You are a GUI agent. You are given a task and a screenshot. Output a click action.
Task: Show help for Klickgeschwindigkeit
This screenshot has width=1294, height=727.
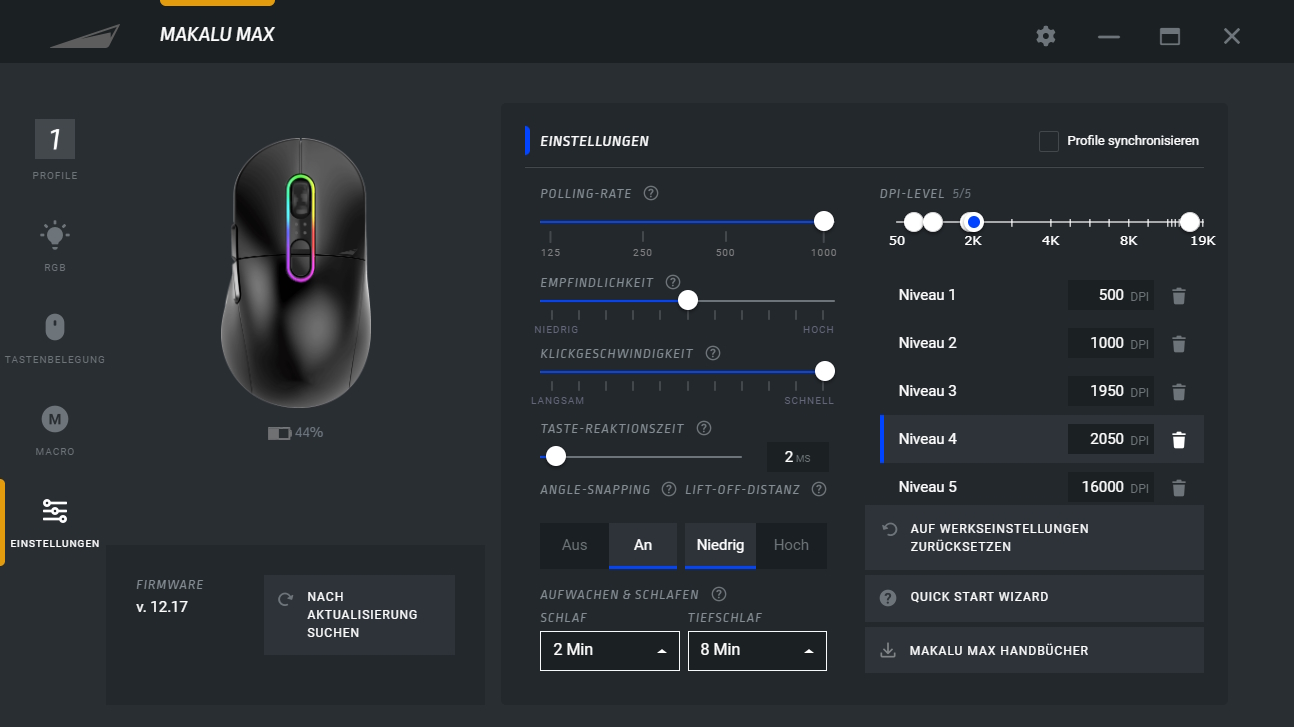click(x=713, y=353)
